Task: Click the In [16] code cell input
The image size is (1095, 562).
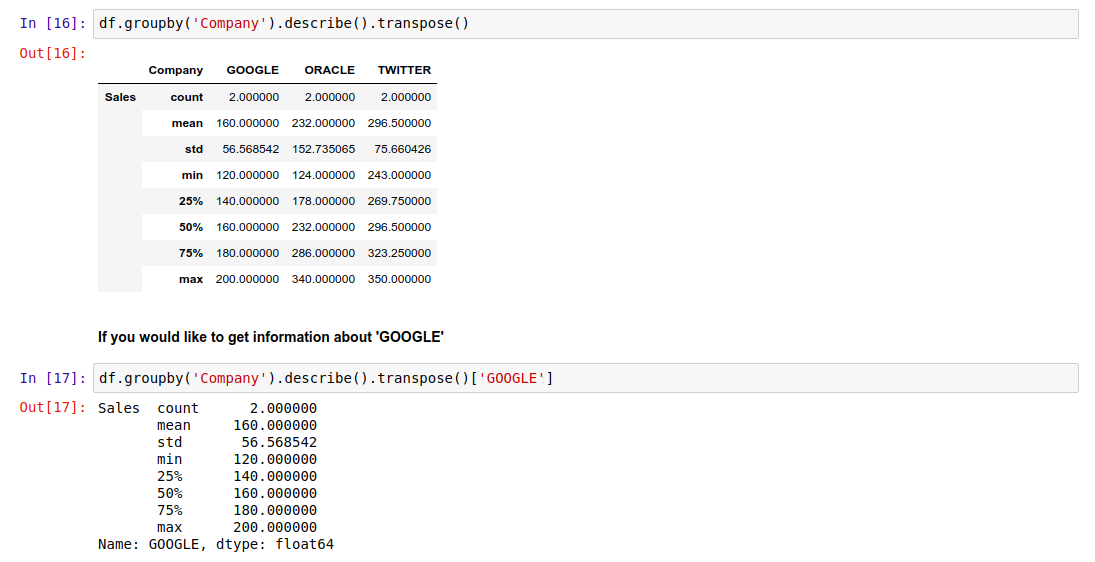Action: 585,24
